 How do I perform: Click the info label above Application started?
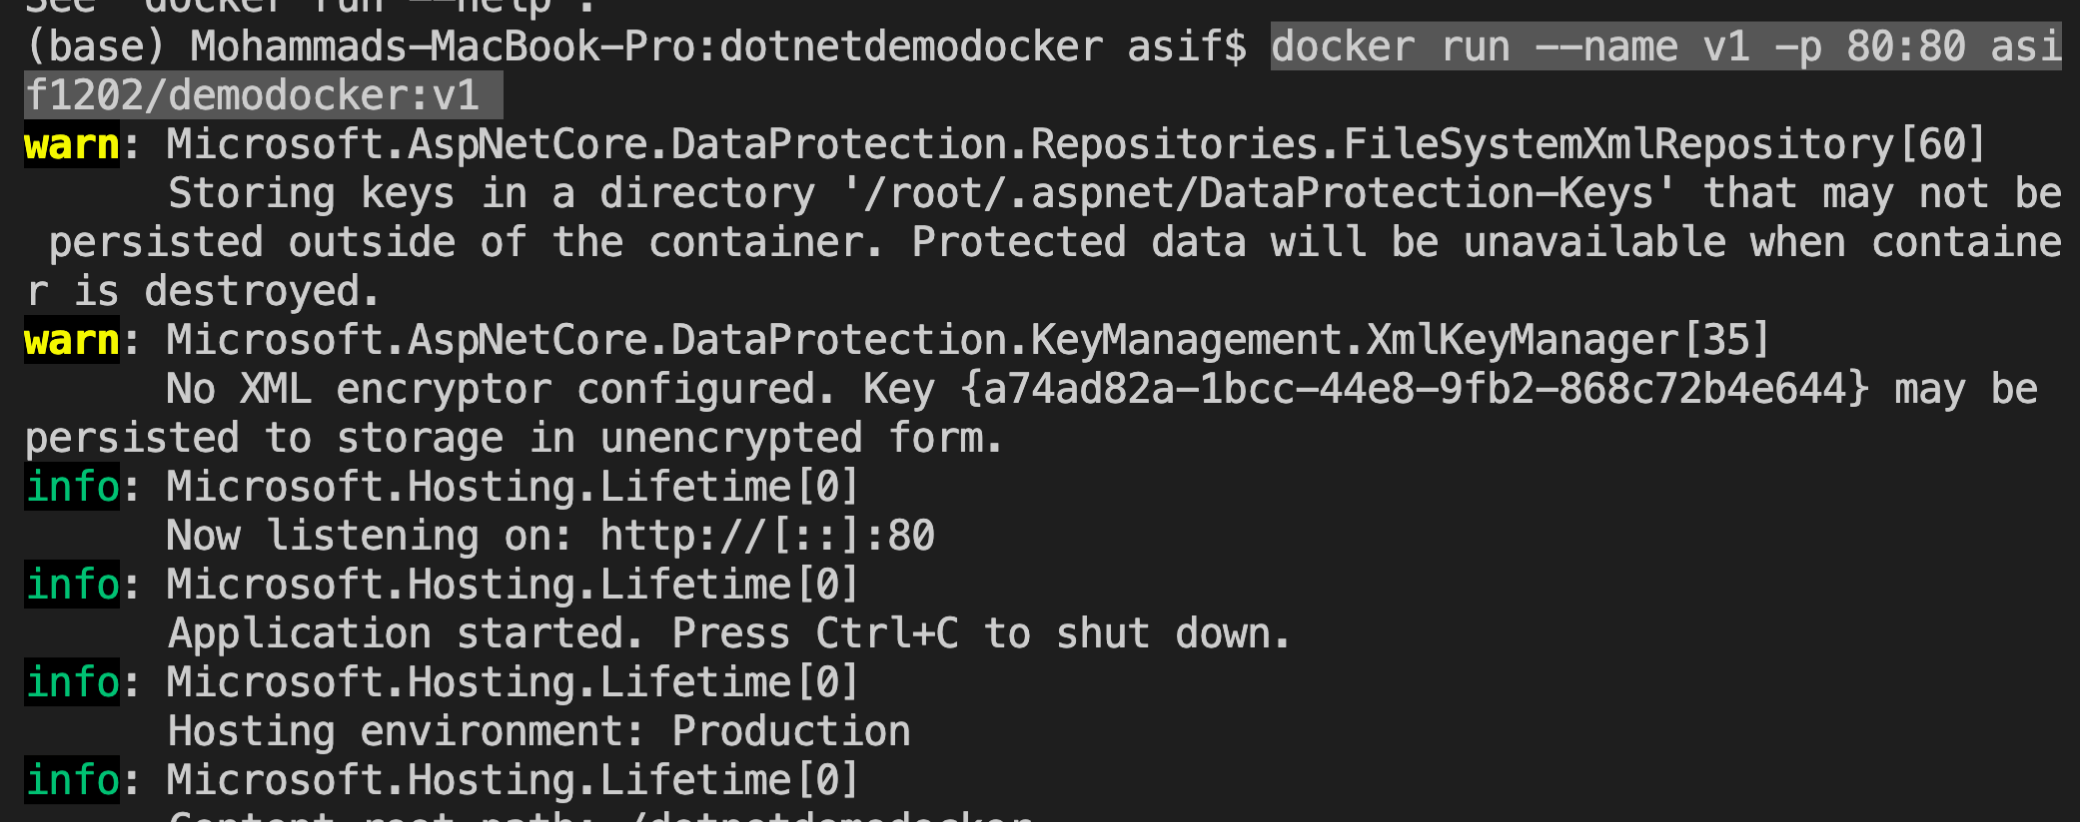coord(72,585)
